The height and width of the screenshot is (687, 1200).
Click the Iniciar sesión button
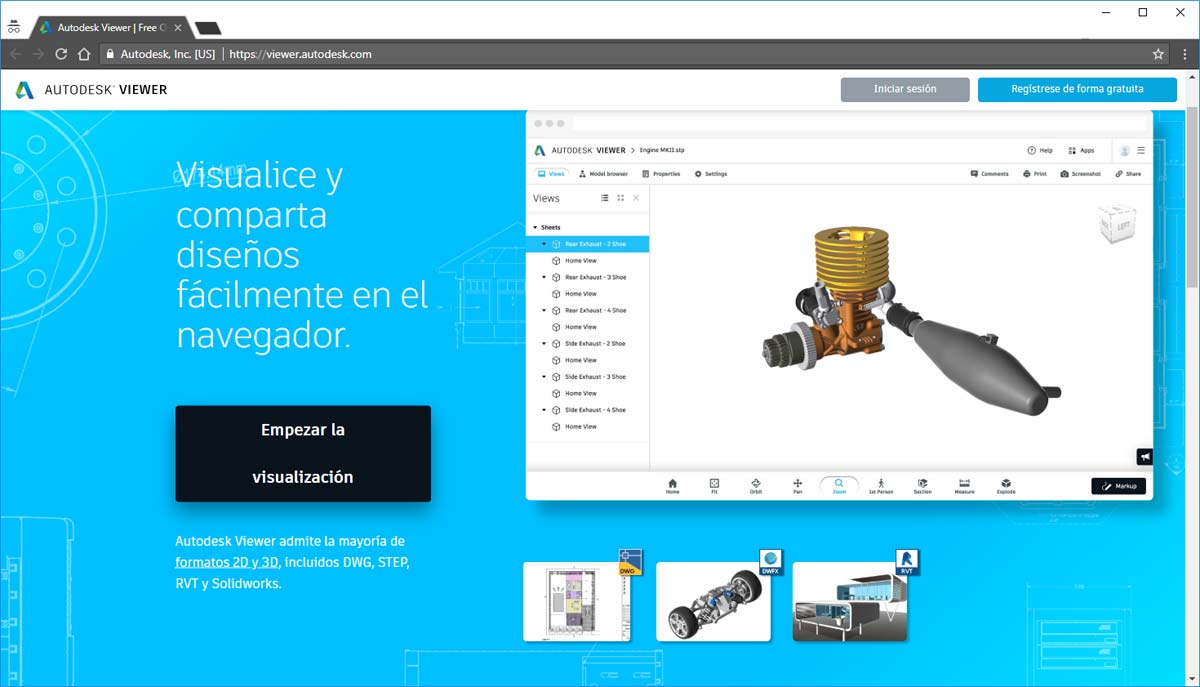[905, 89]
